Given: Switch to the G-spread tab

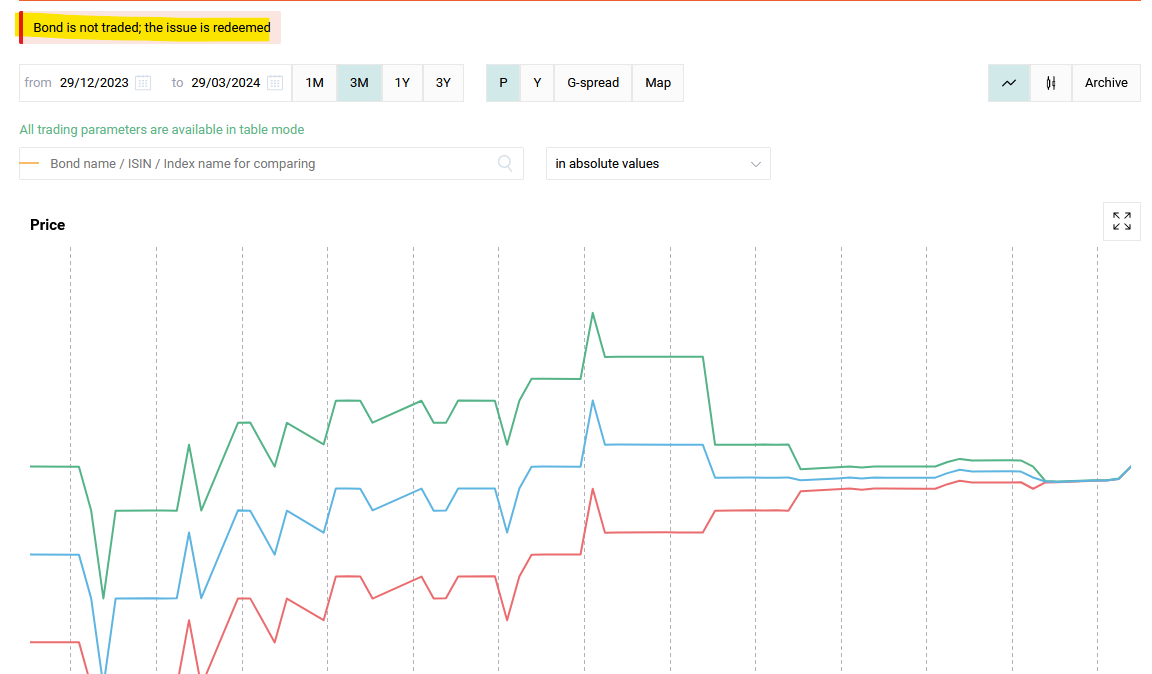Looking at the screenshot, I should pyautogui.click(x=593, y=83).
